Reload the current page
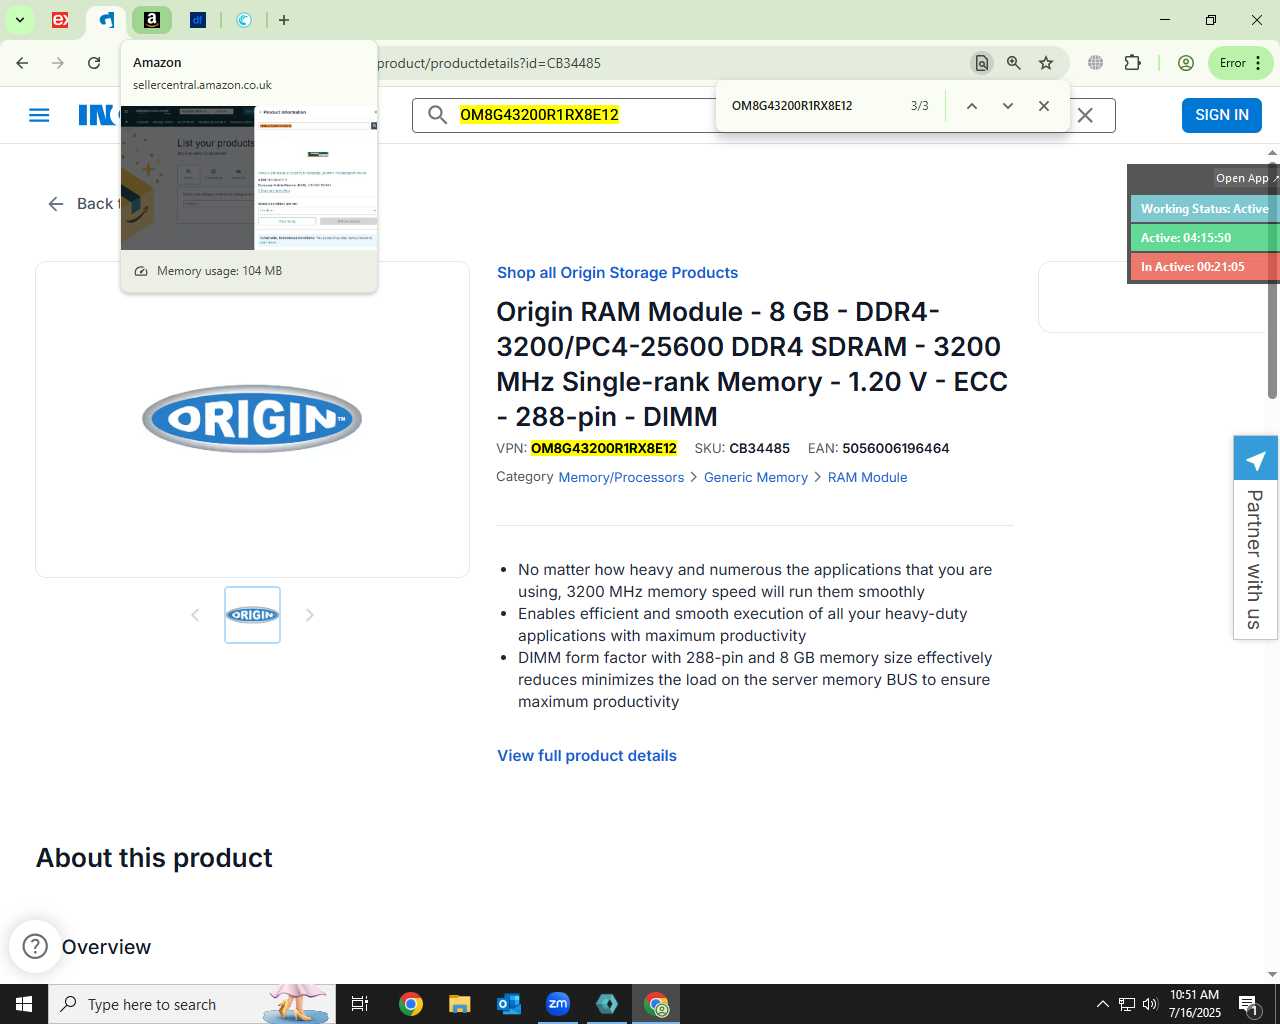1280x1024 pixels. 94,63
